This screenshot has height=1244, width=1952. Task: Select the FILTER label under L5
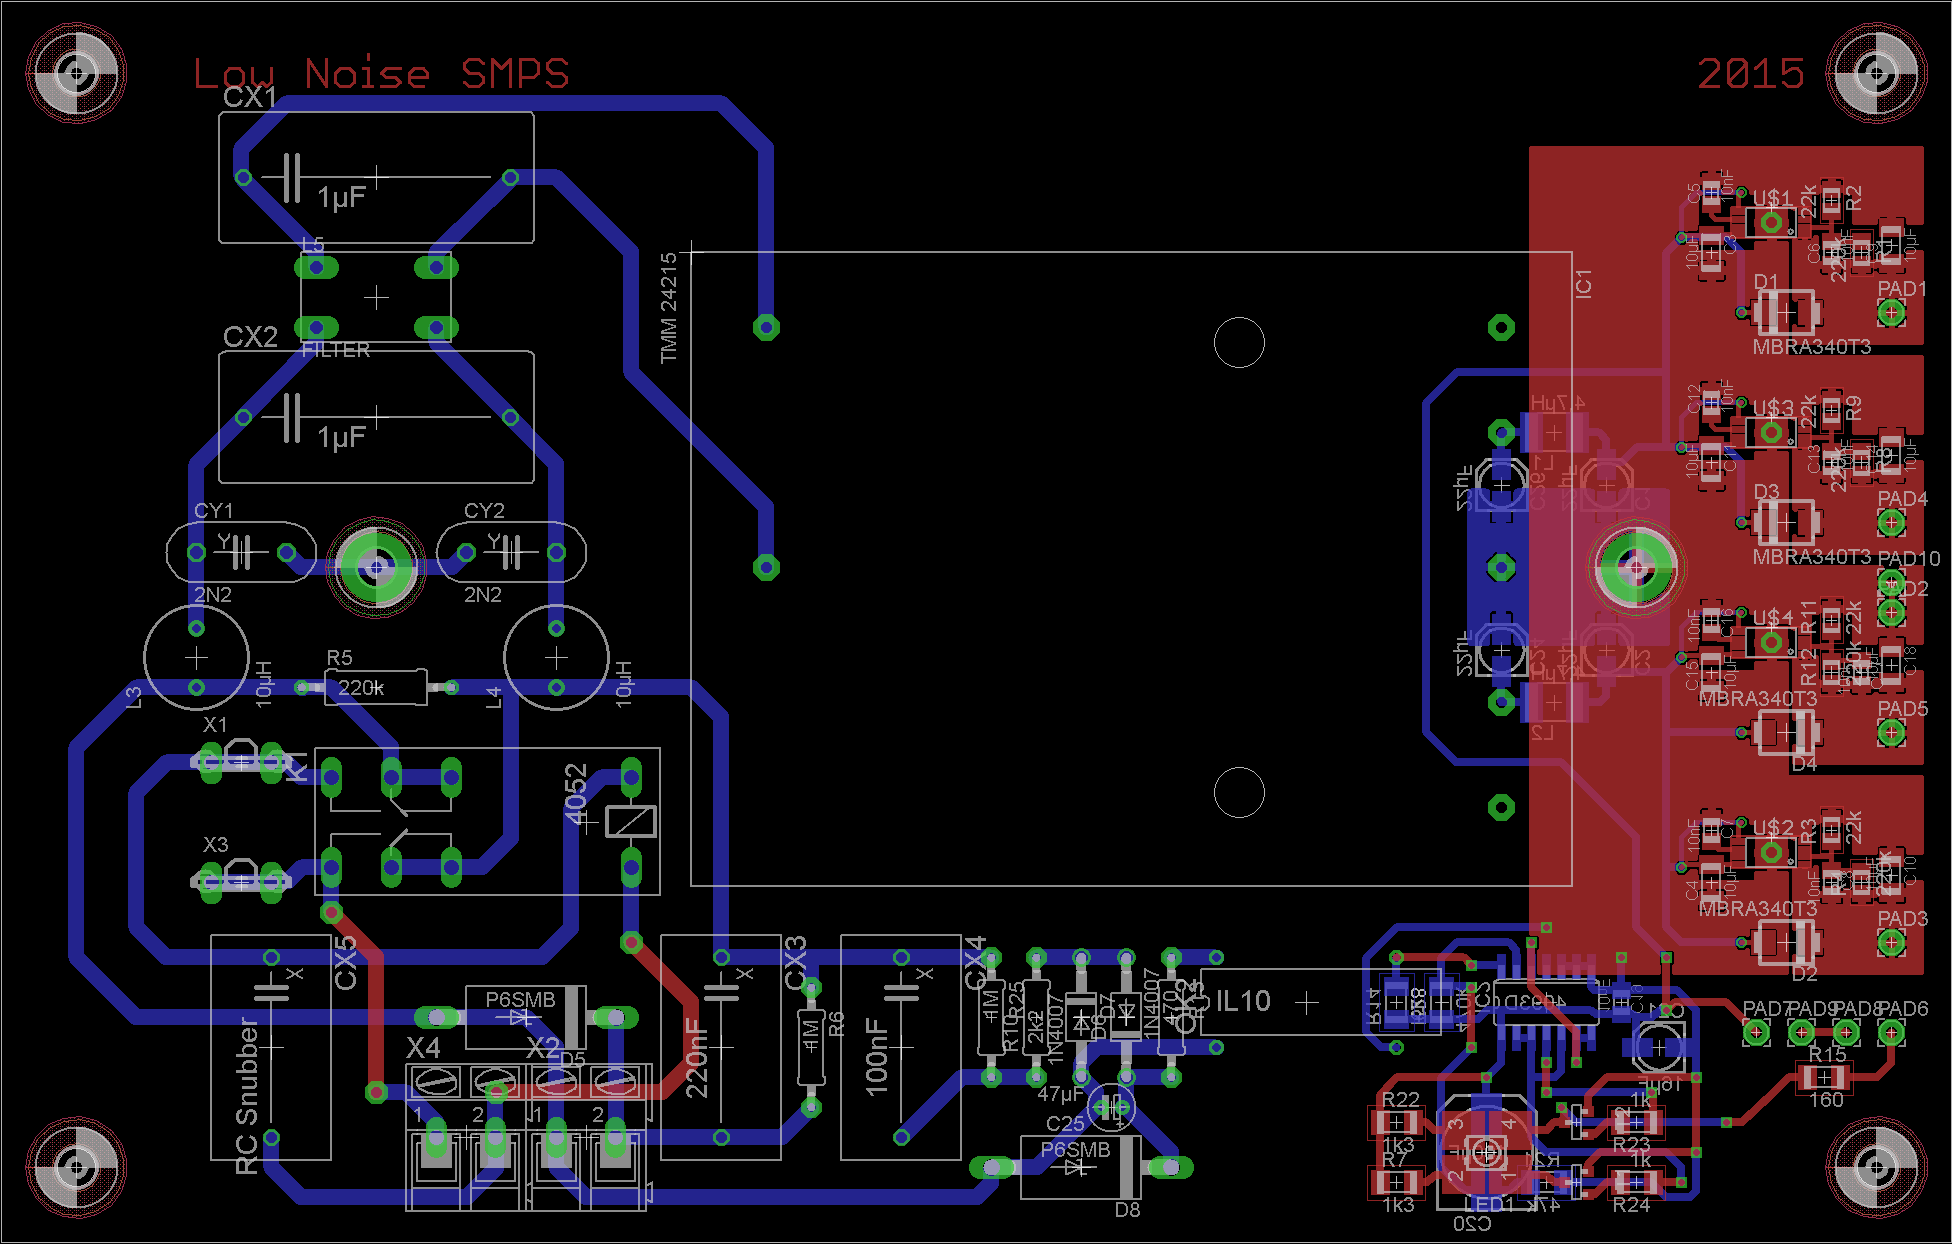tap(336, 350)
